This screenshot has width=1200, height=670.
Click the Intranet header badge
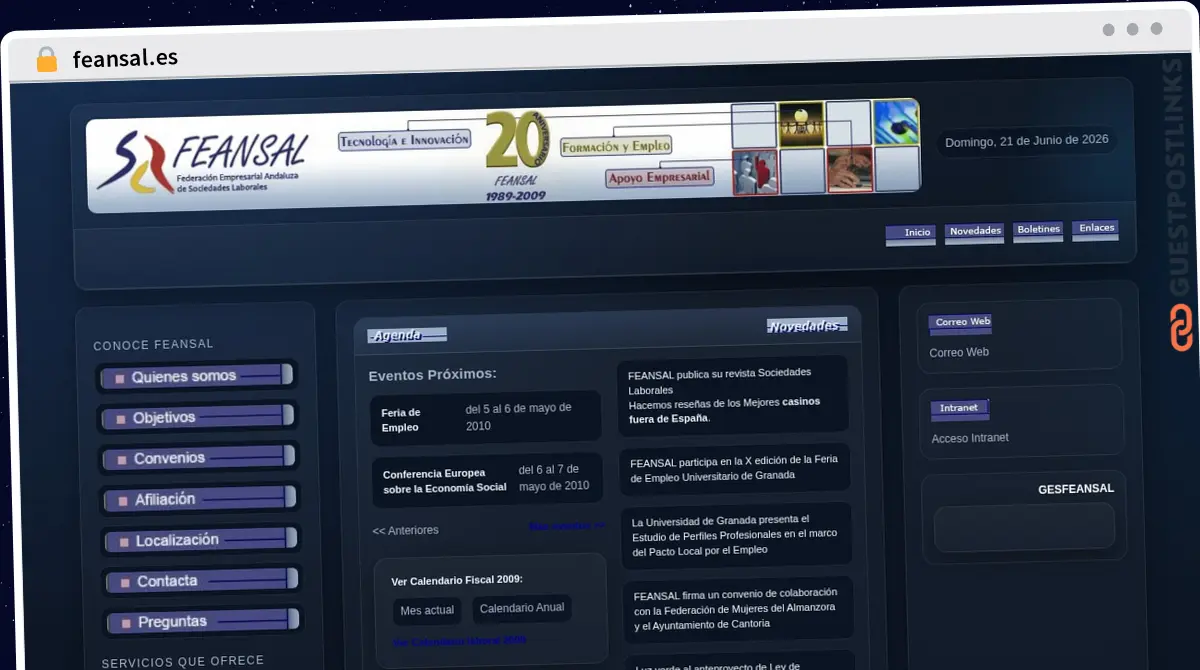[960, 408]
